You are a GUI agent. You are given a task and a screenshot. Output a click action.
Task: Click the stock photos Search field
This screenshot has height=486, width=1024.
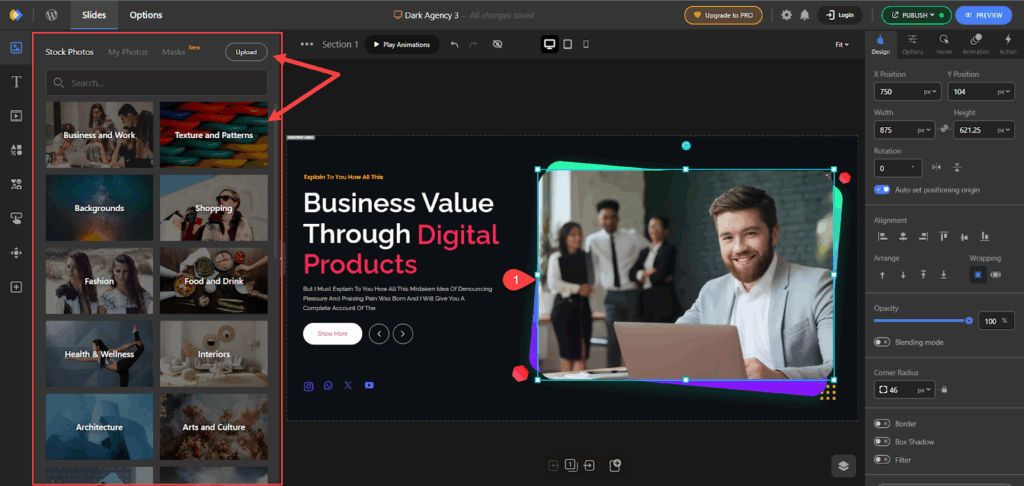tap(157, 83)
